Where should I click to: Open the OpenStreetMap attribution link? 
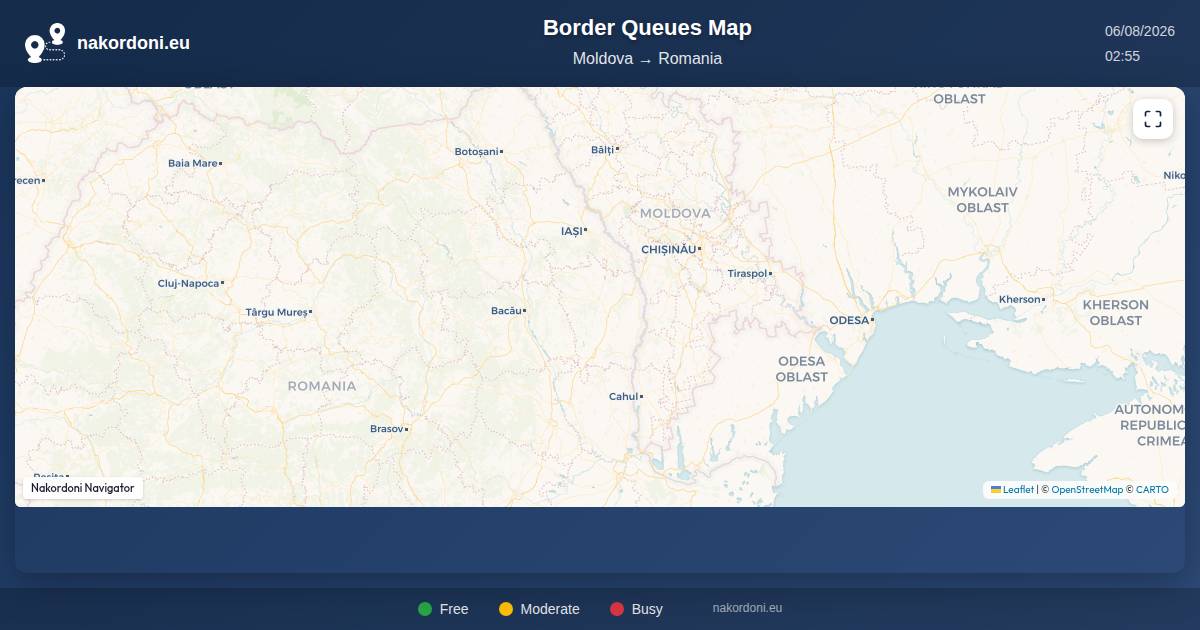[1087, 490]
